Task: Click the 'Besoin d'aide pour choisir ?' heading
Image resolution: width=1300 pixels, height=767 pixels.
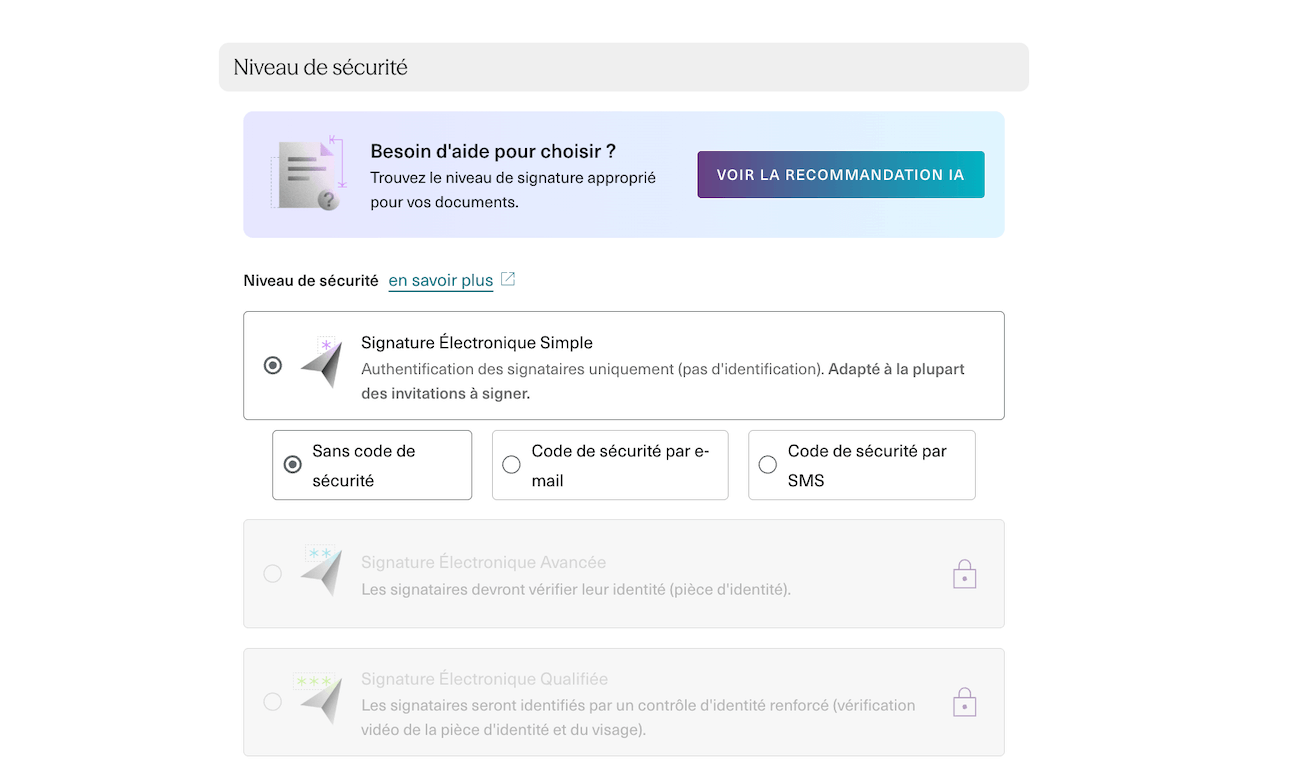Action: click(x=492, y=152)
